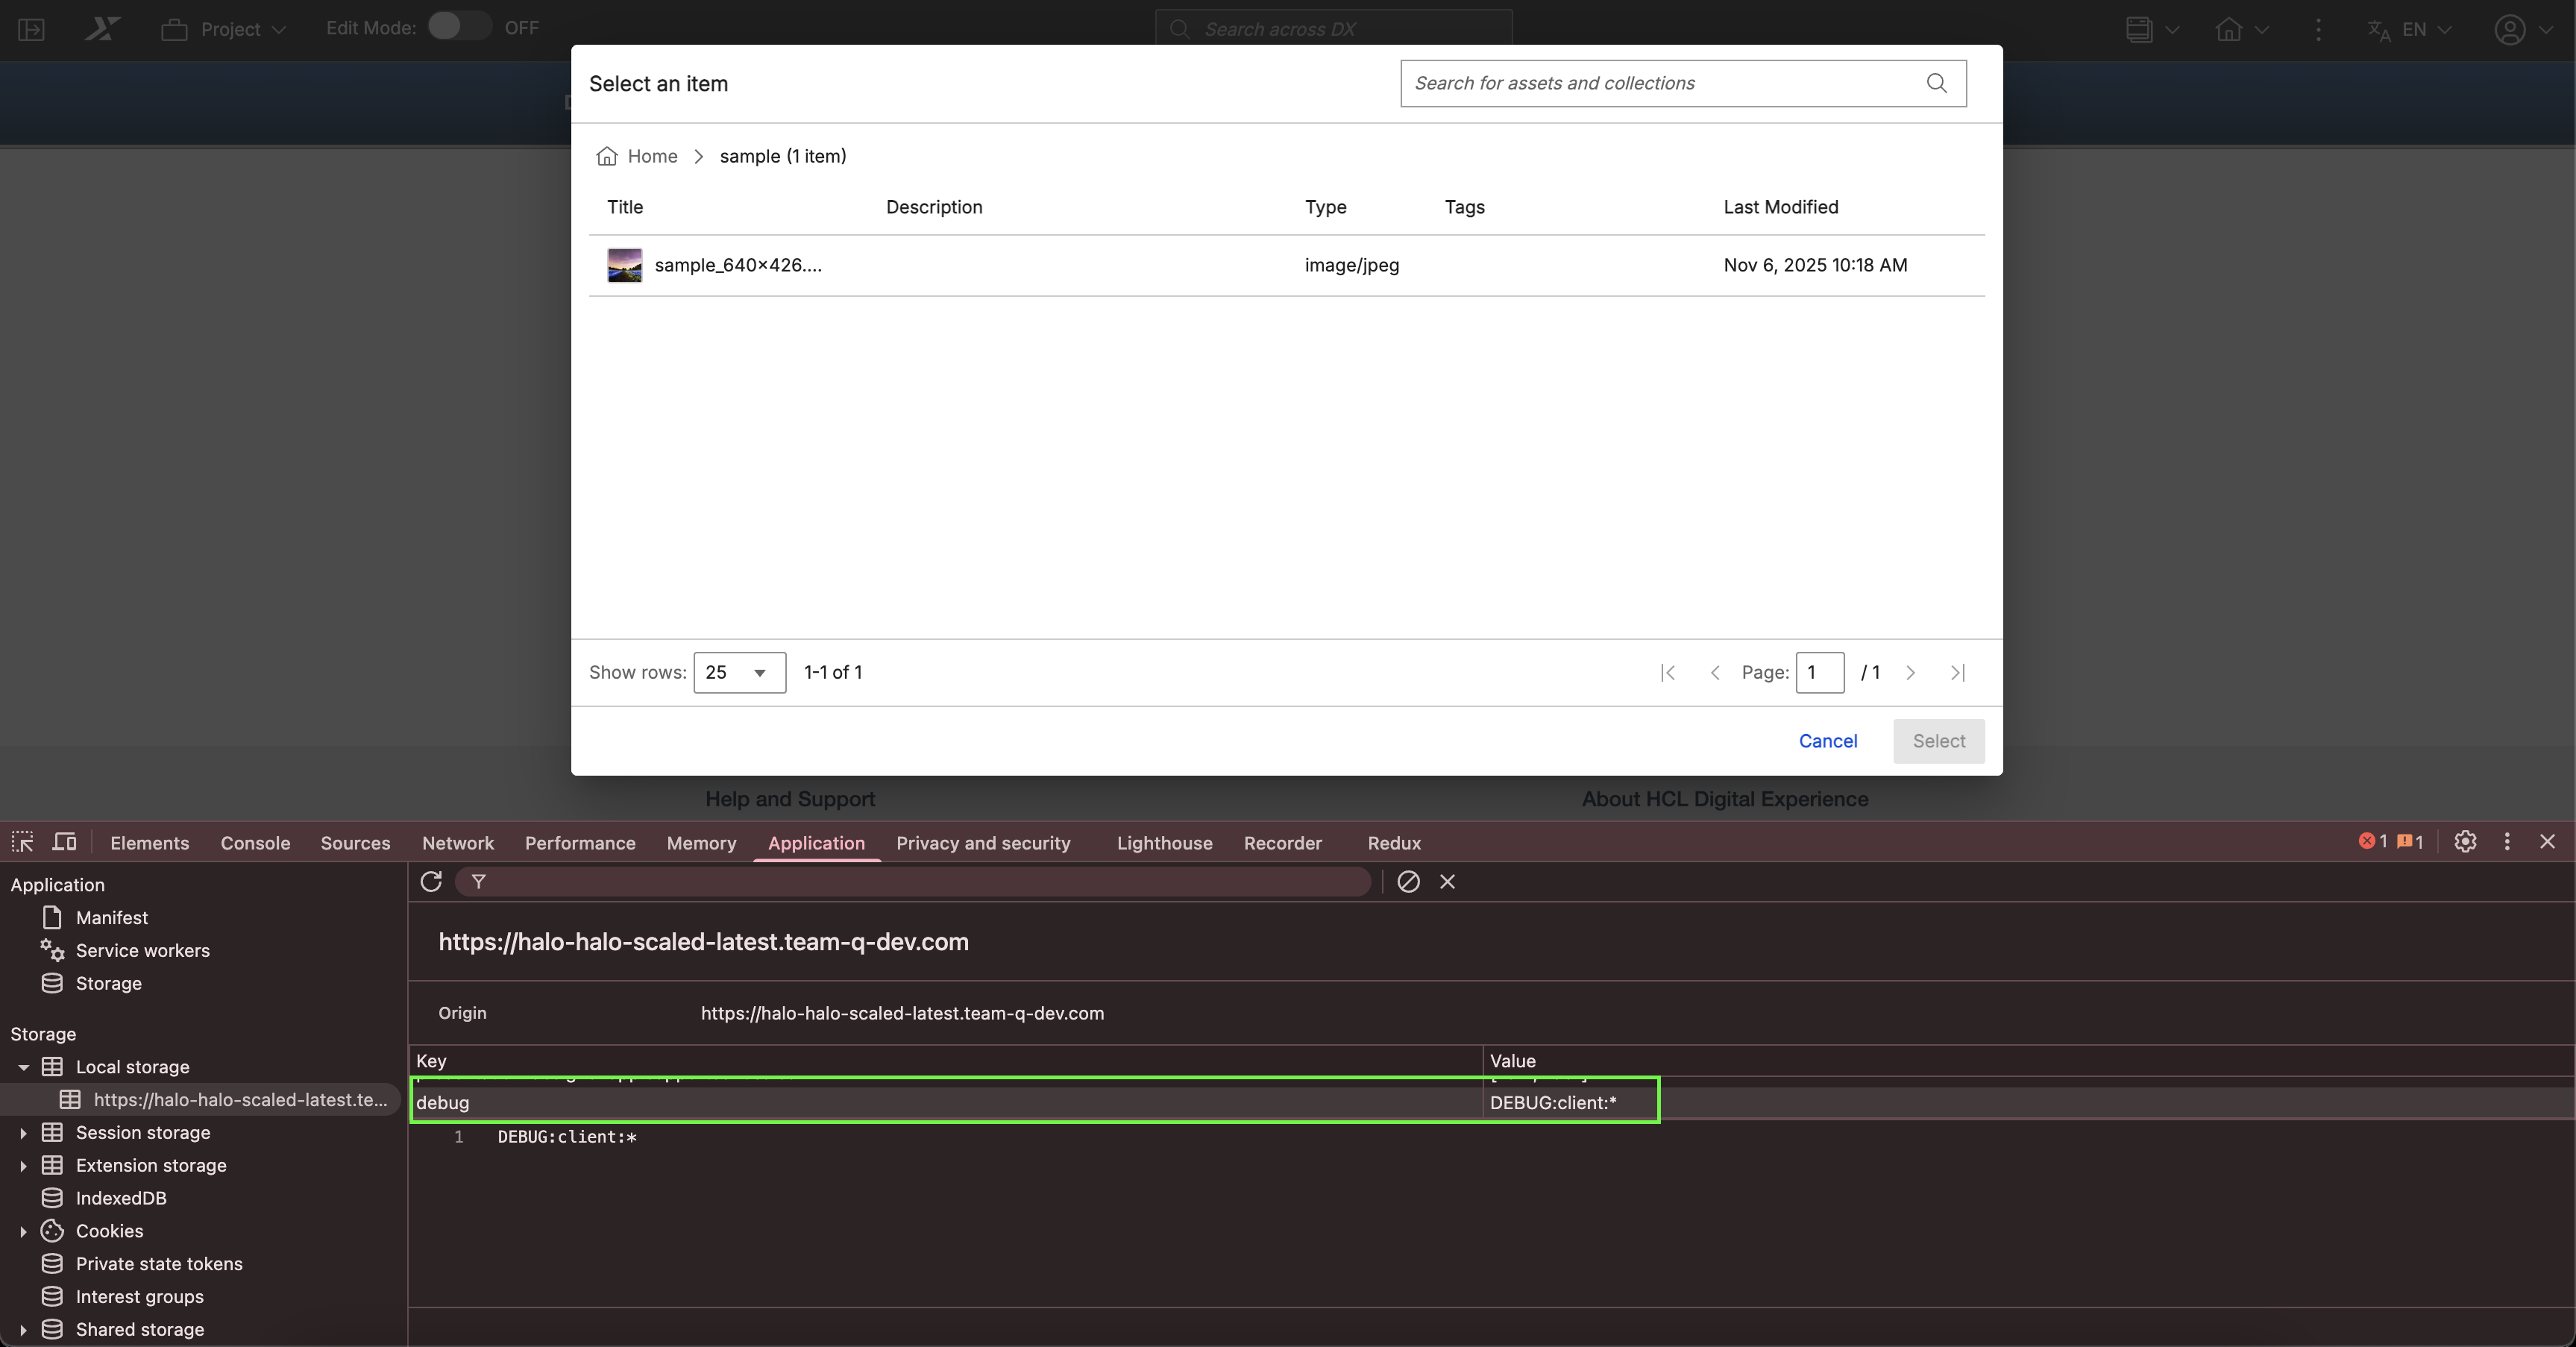This screenshot has width=2576, height=1347.
Task: Go to the last page arrow
Action: [x=1958, y=673]
